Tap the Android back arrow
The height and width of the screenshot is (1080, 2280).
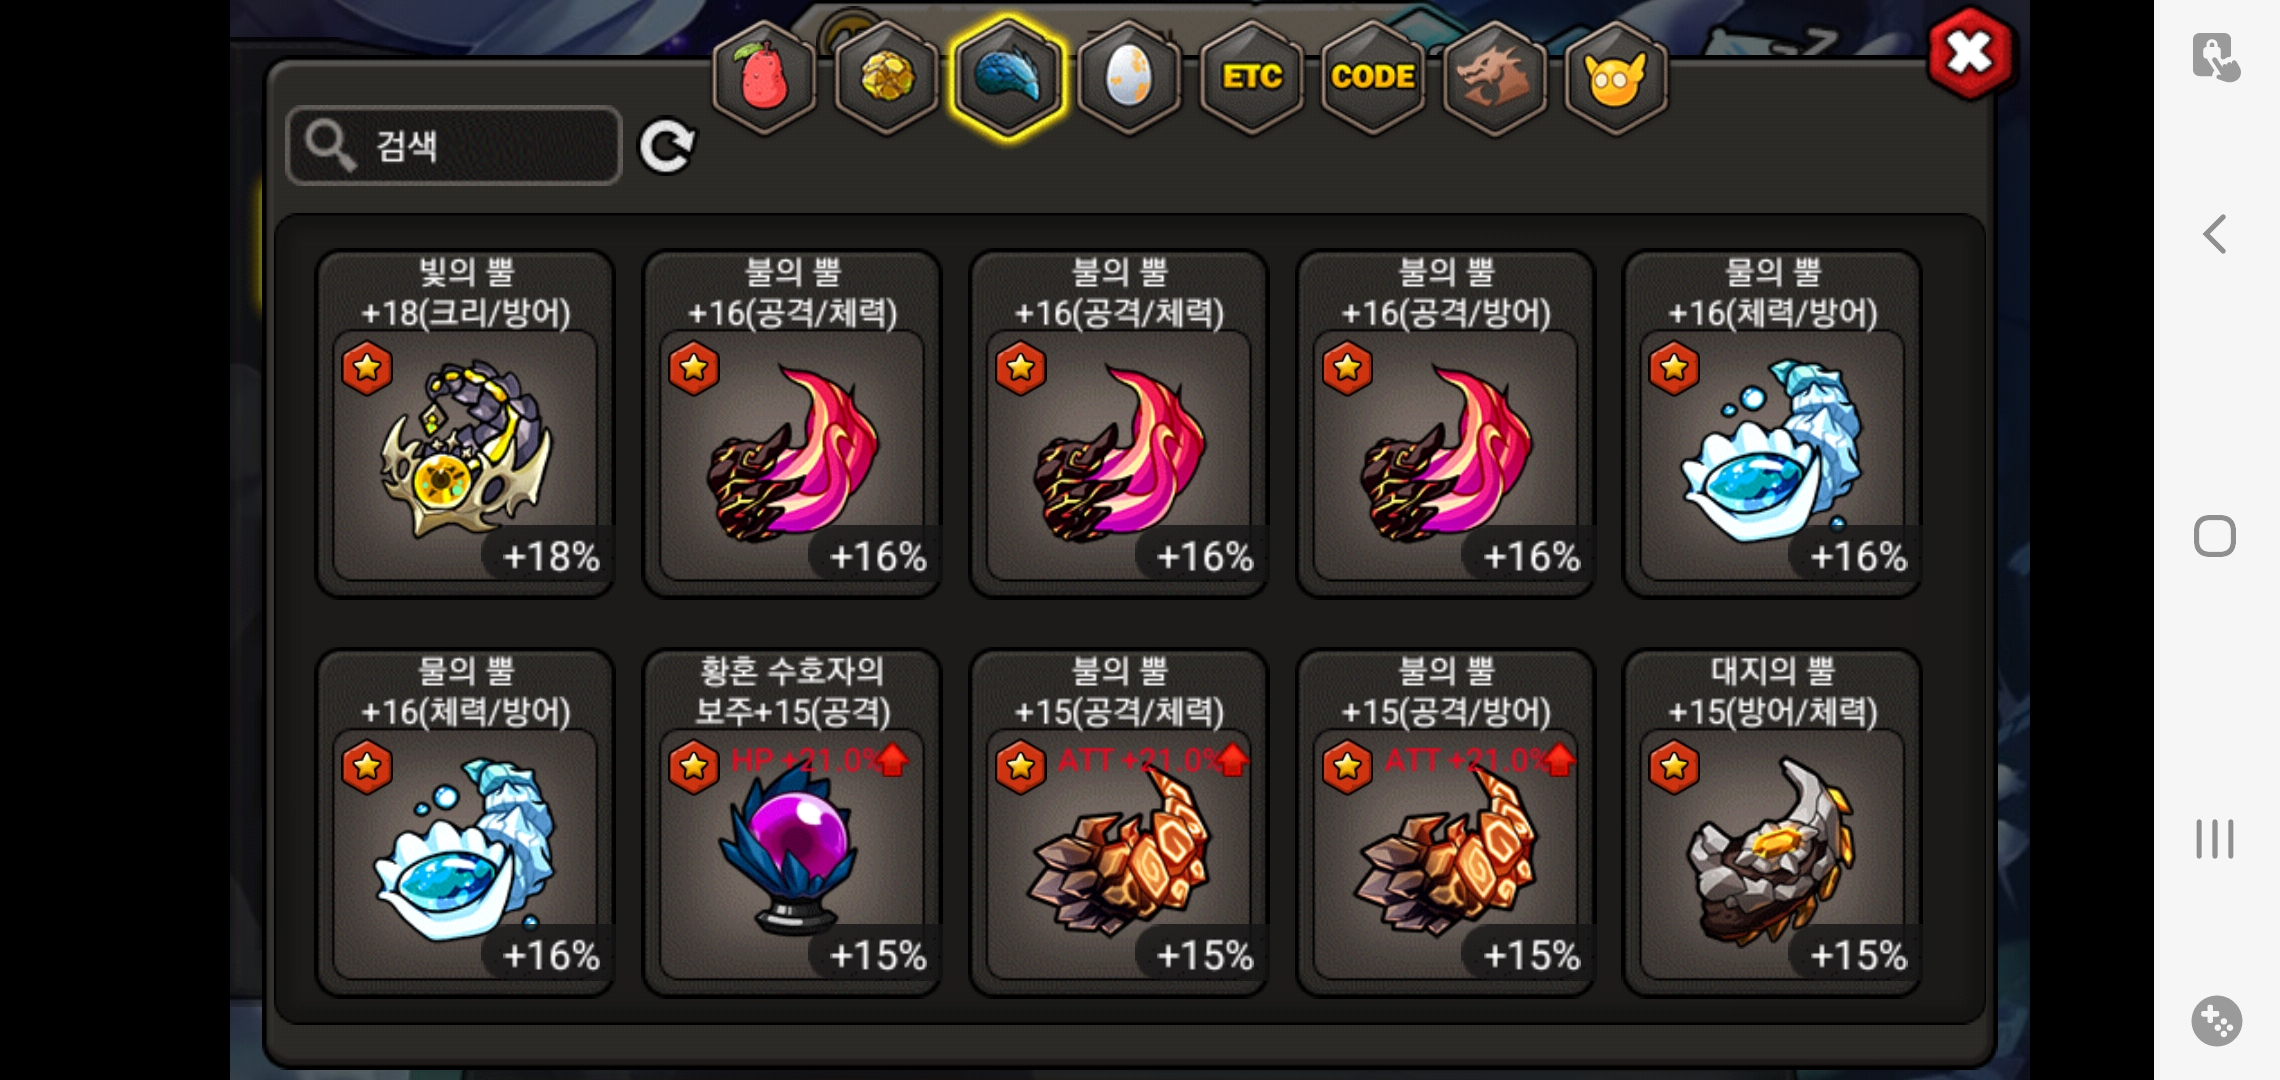[x=2215, y=234]
